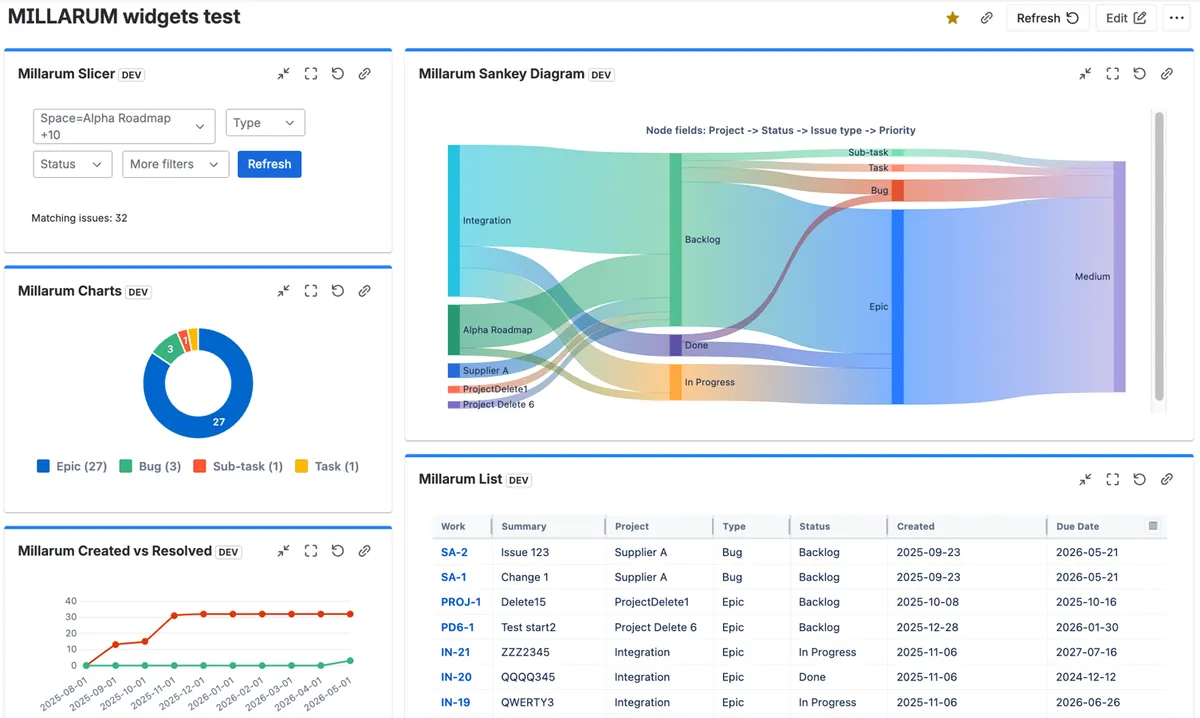Viewport: 1200px width, 718px height.
Task: Select the Medium priority node in Sankey
Action: click(1119, 276)
